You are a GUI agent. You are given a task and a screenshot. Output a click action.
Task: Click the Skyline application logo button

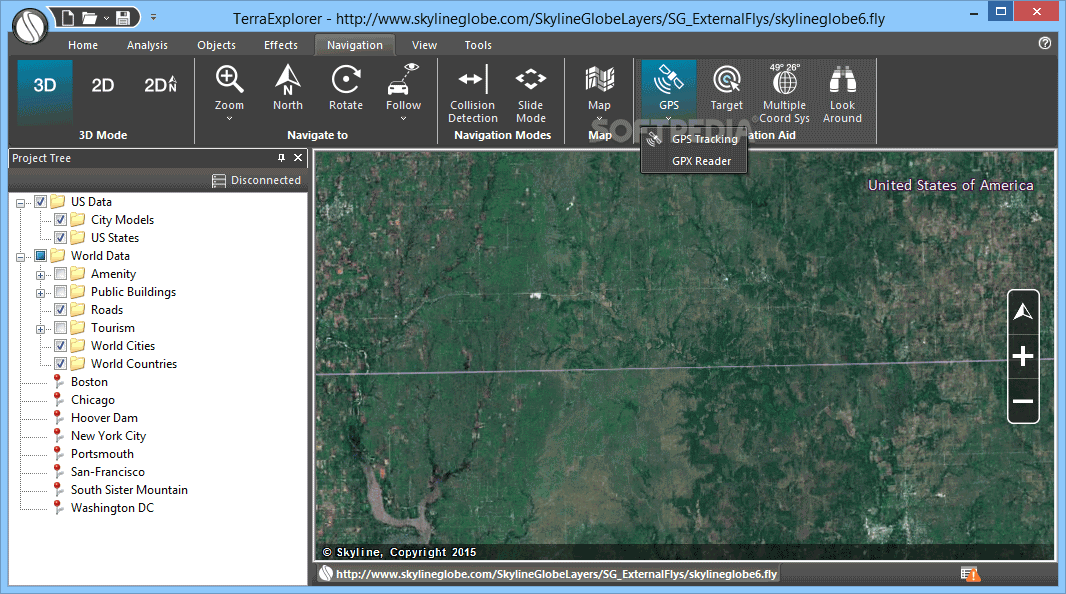(30, 26)
